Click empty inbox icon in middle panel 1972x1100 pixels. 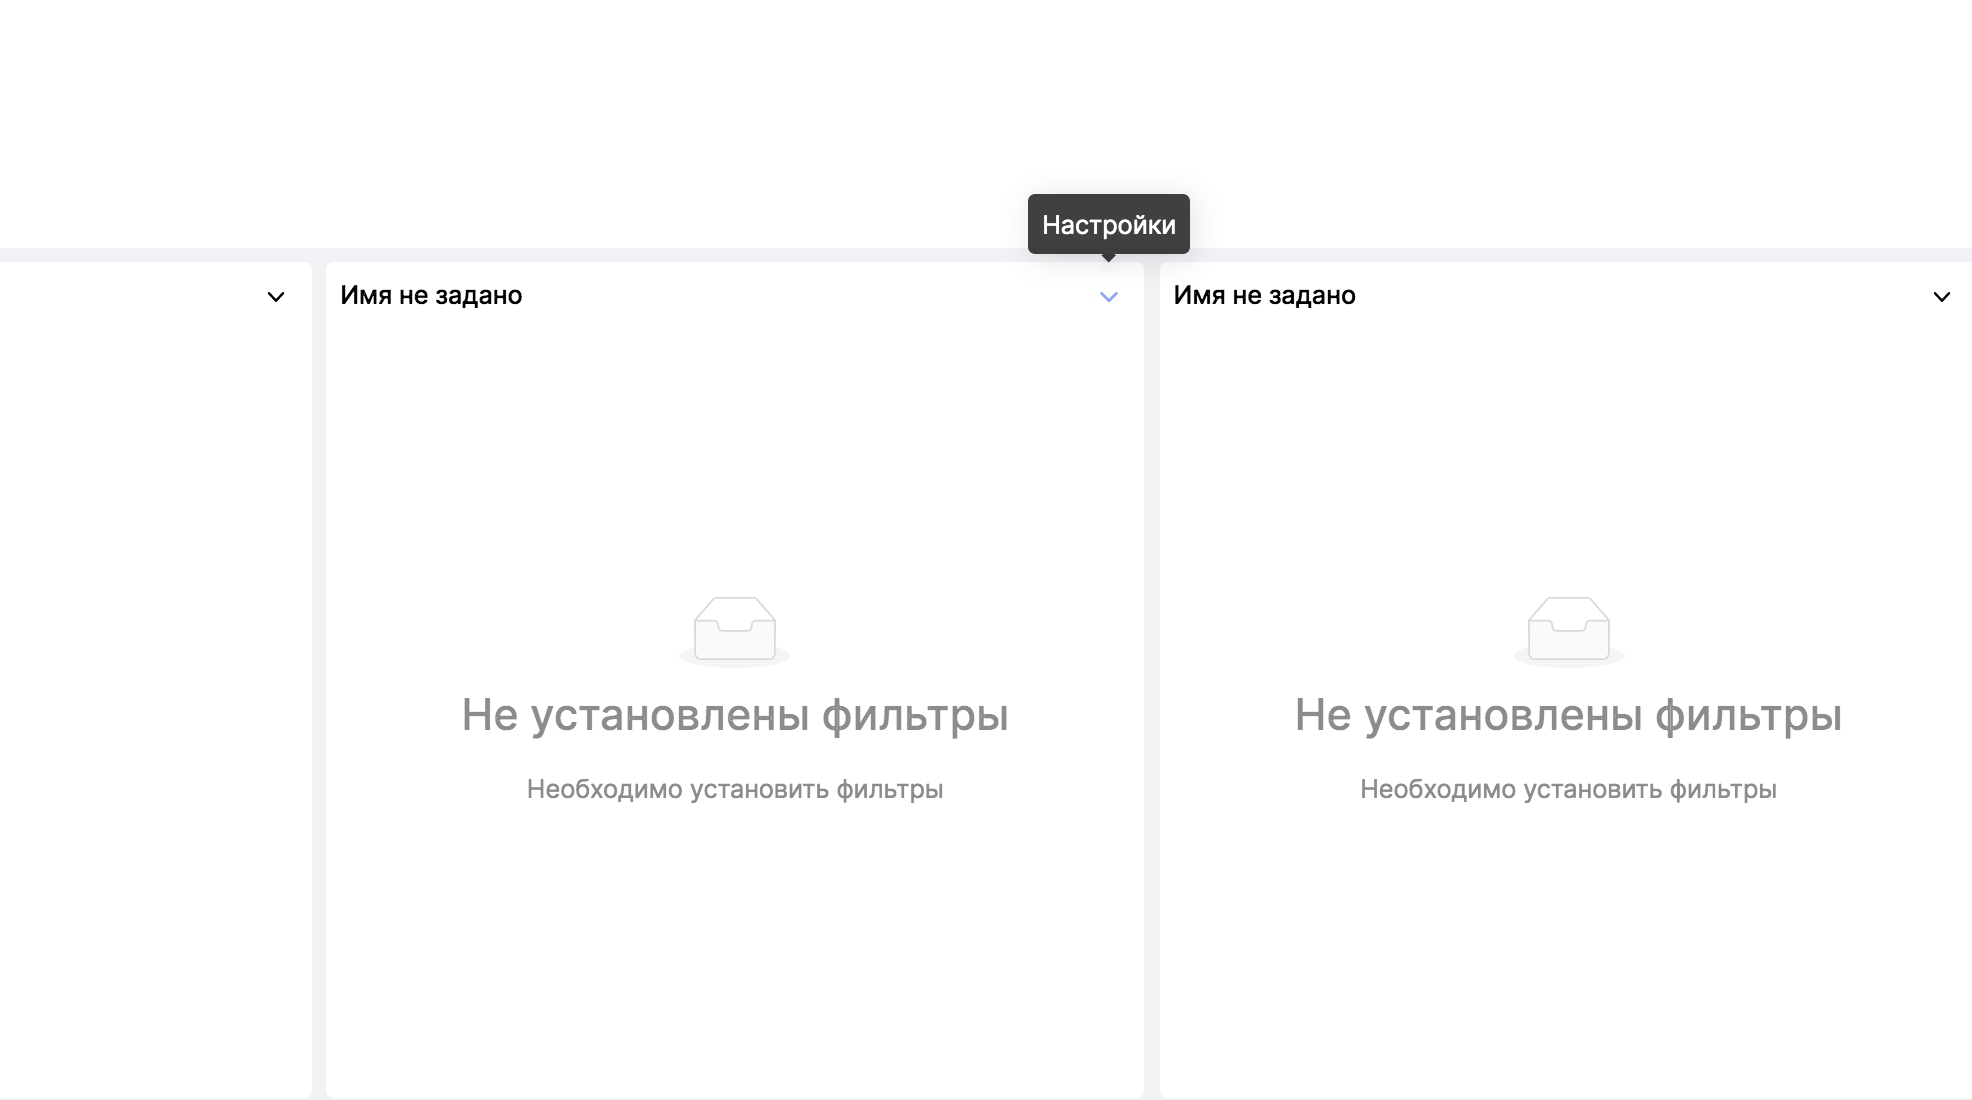coord(735,631)
